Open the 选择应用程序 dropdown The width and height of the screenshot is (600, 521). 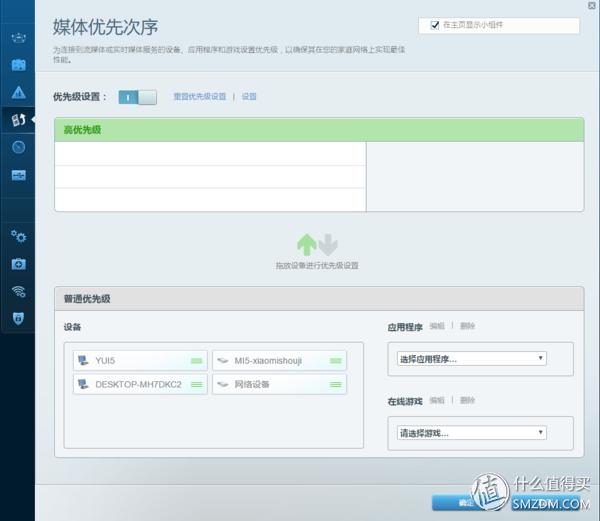471,359
